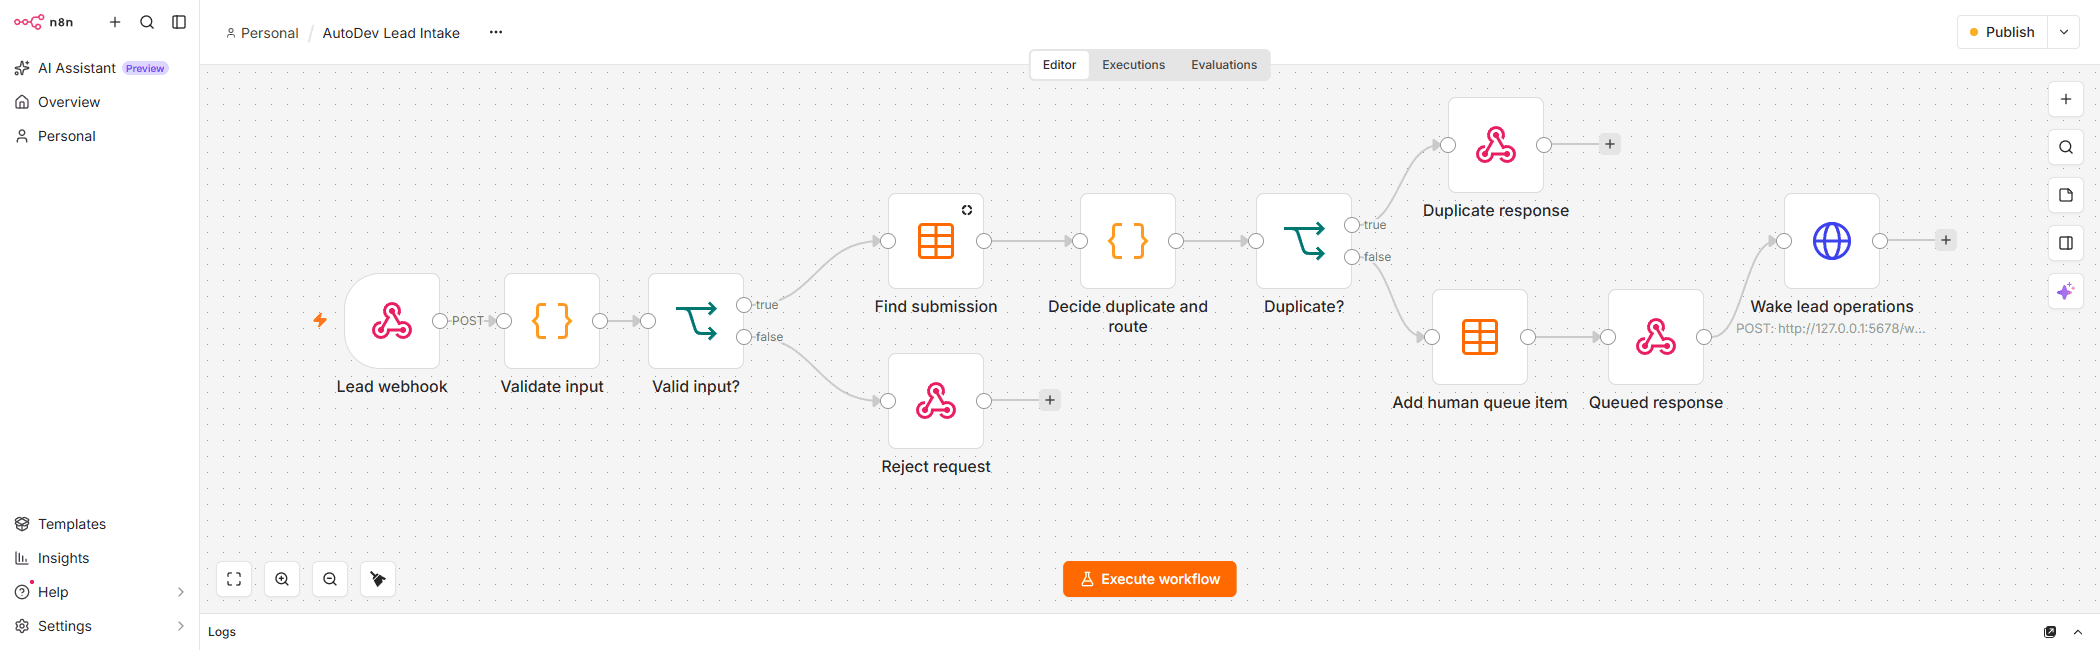This screenshot has width=2100, height=650.
Task: Open Personal in sidebar
Action: point(67,136)
